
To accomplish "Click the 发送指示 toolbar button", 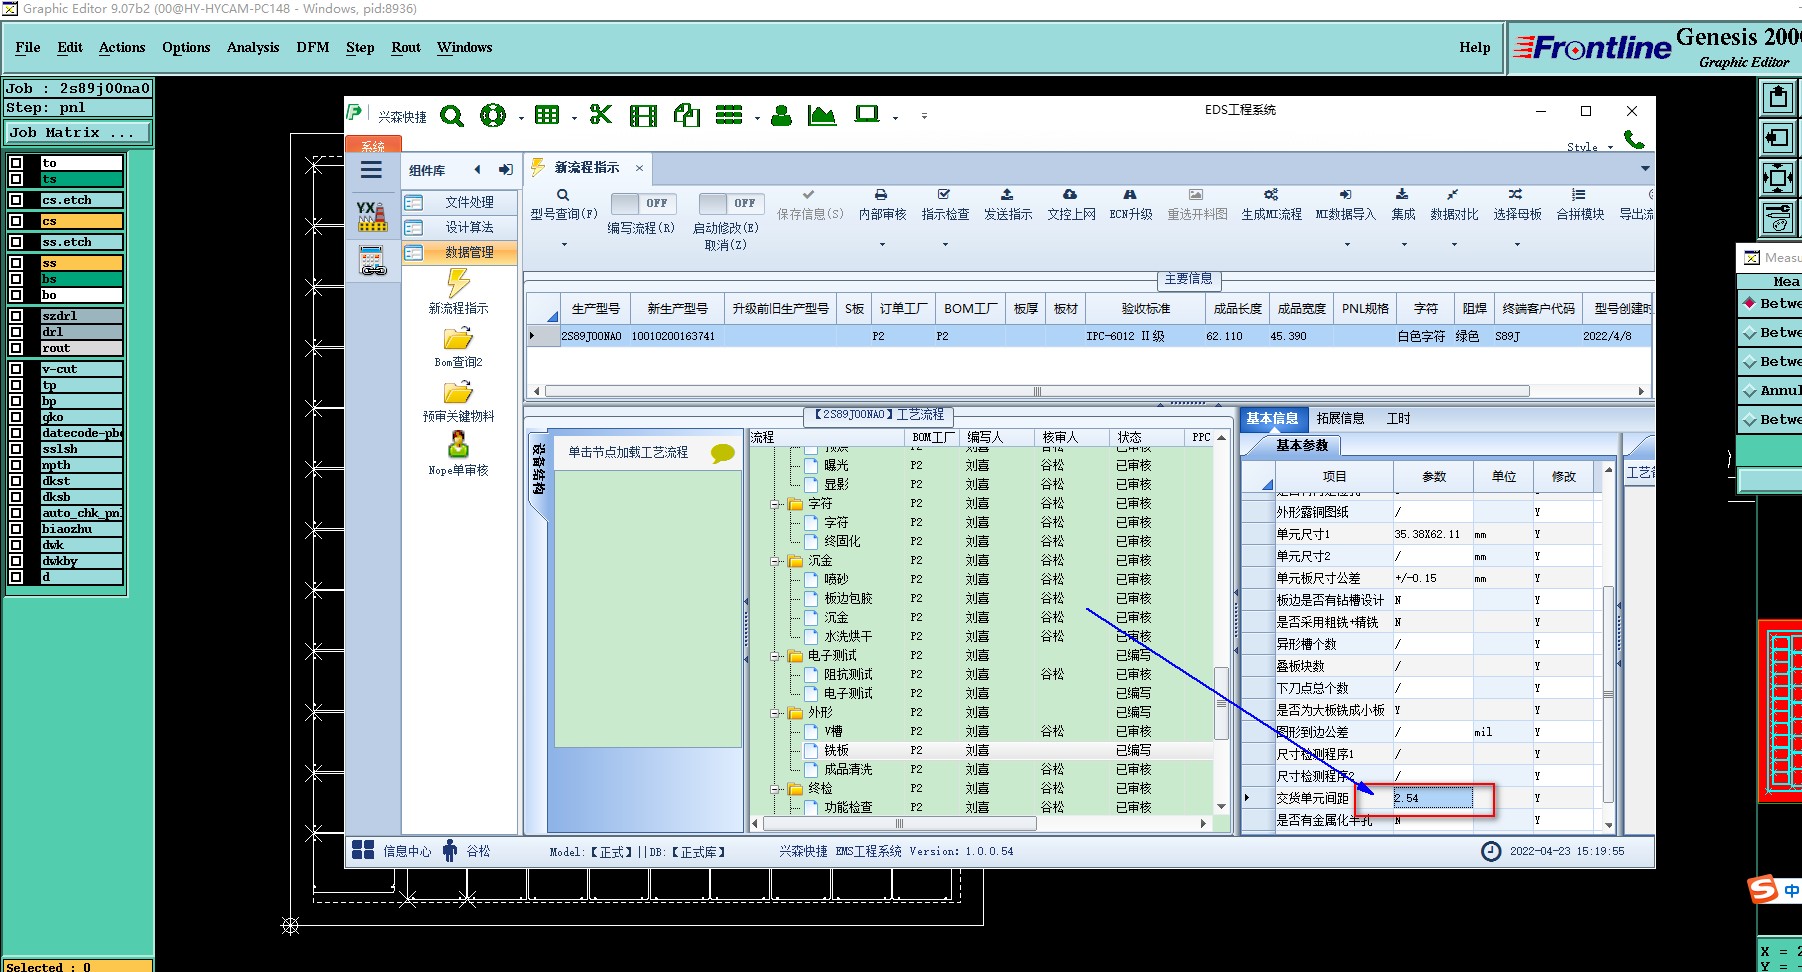I will [x=1007, y=205].
